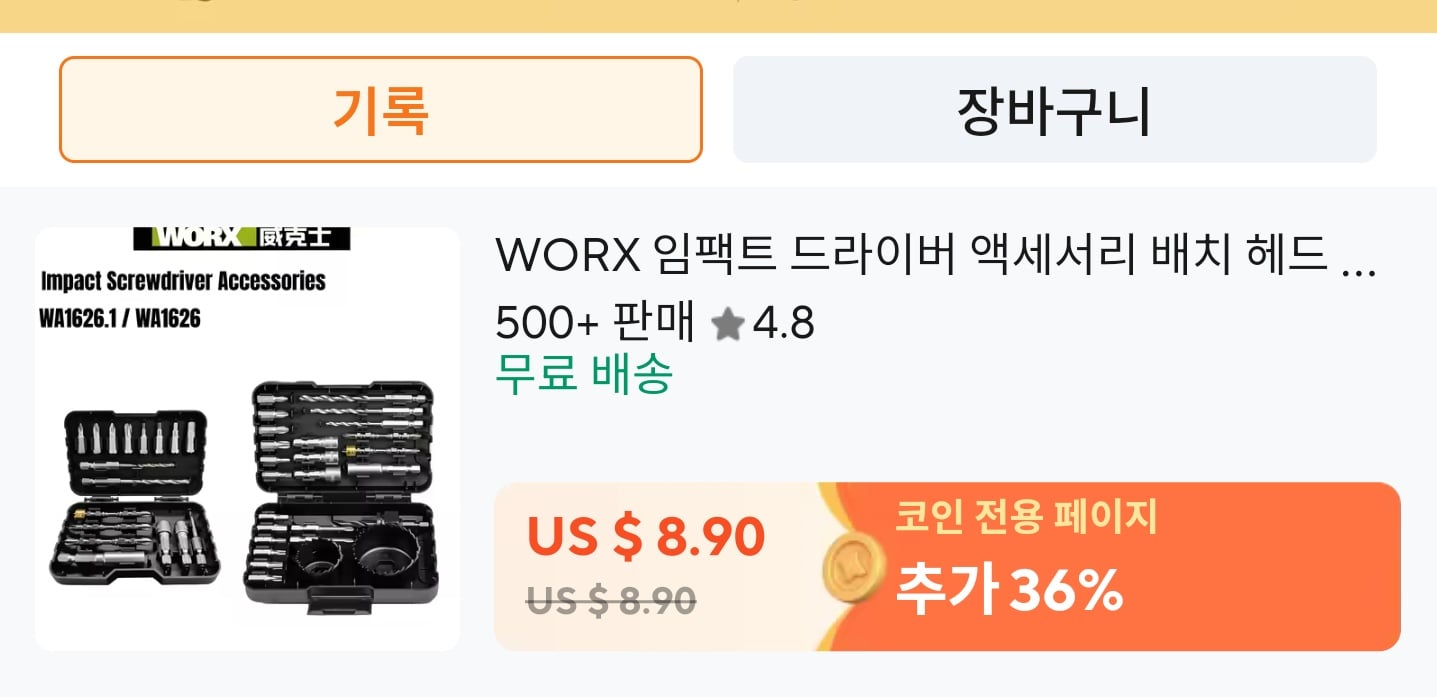The image size is (1437, 697).
Task: Click the WORX logo in product image
Action: (242, 238)
